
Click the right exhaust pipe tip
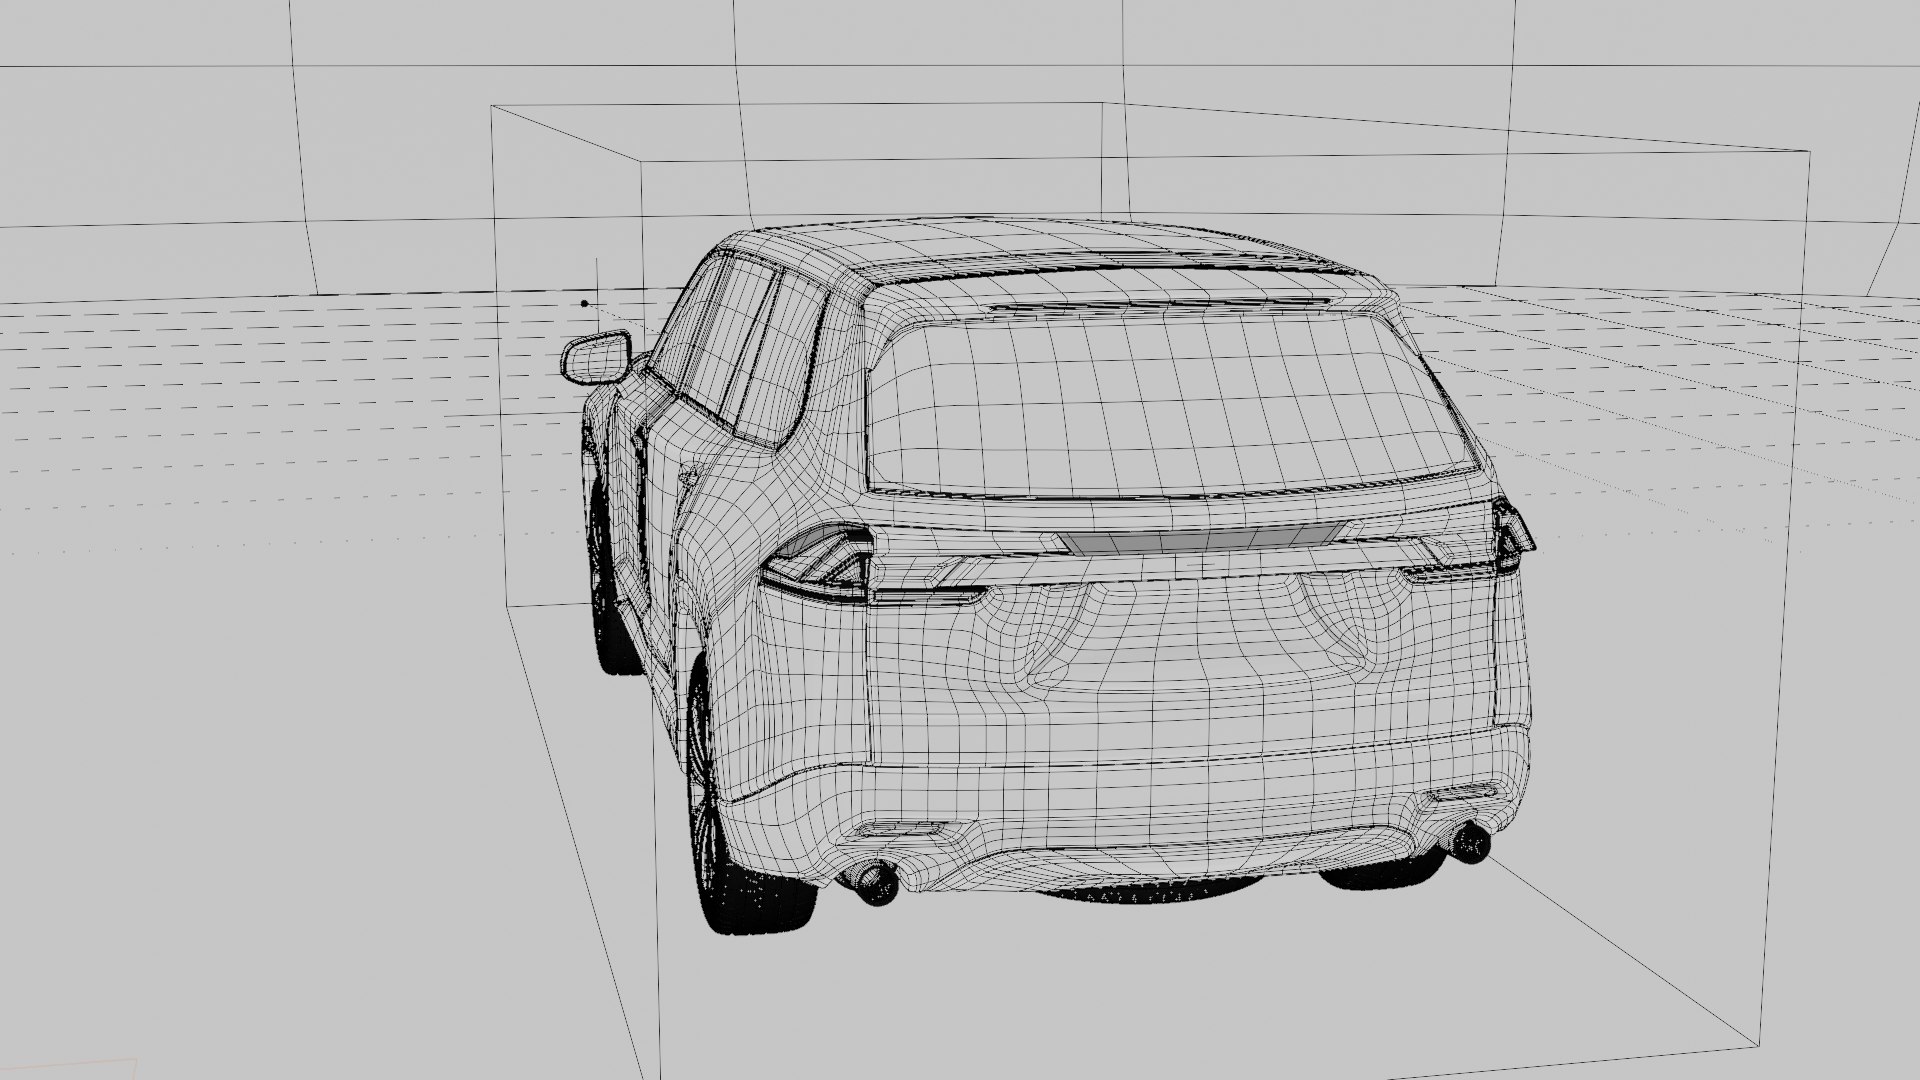tap(1470, 843)
